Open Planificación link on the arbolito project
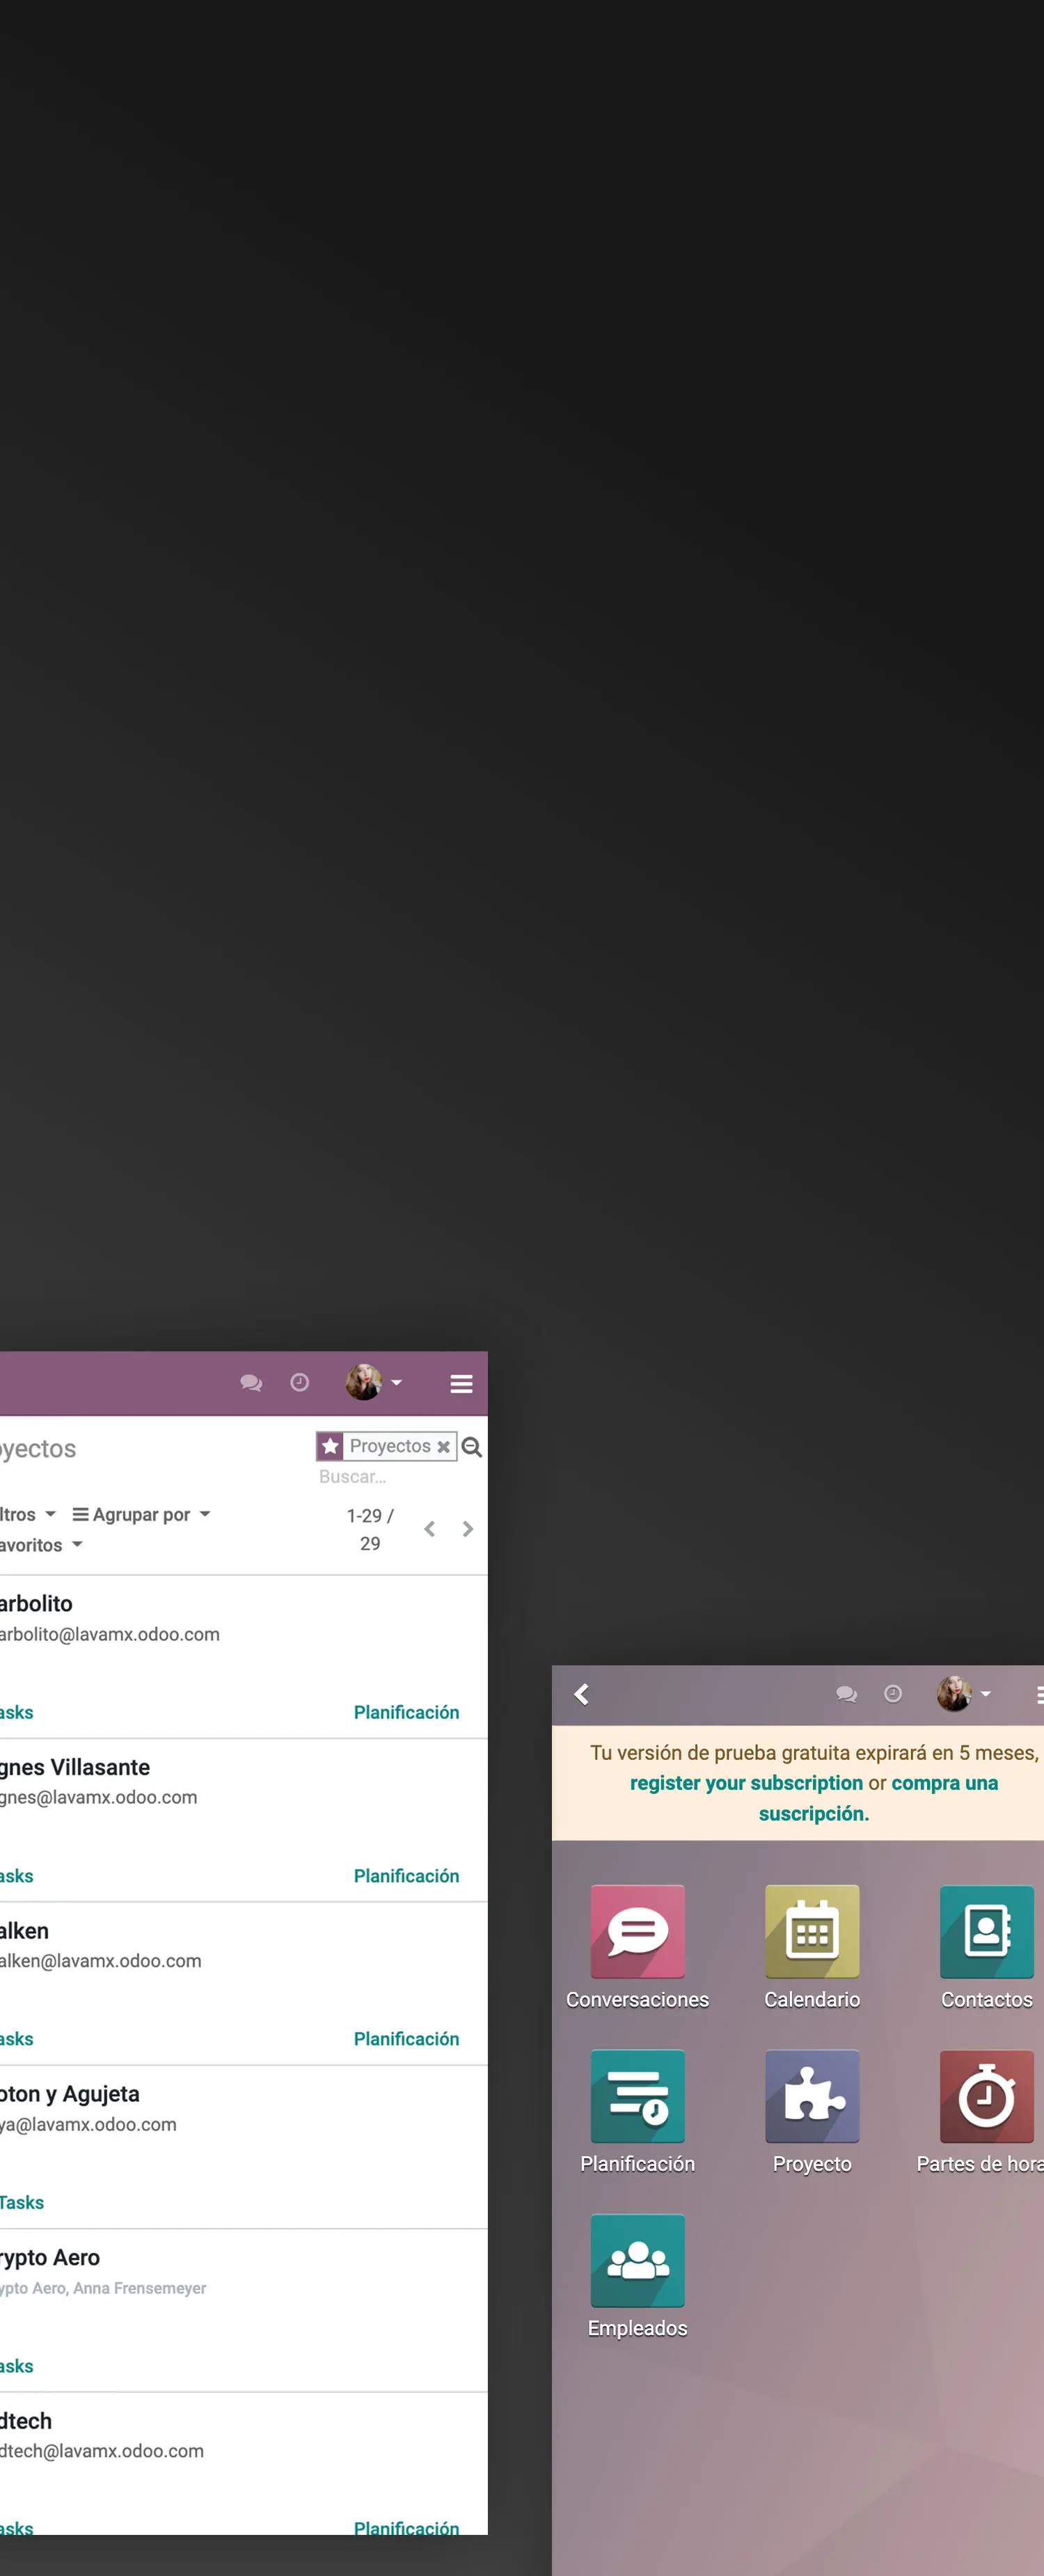The width and height of the screenshot is (1044, 2576). [x=406, y=1712]
